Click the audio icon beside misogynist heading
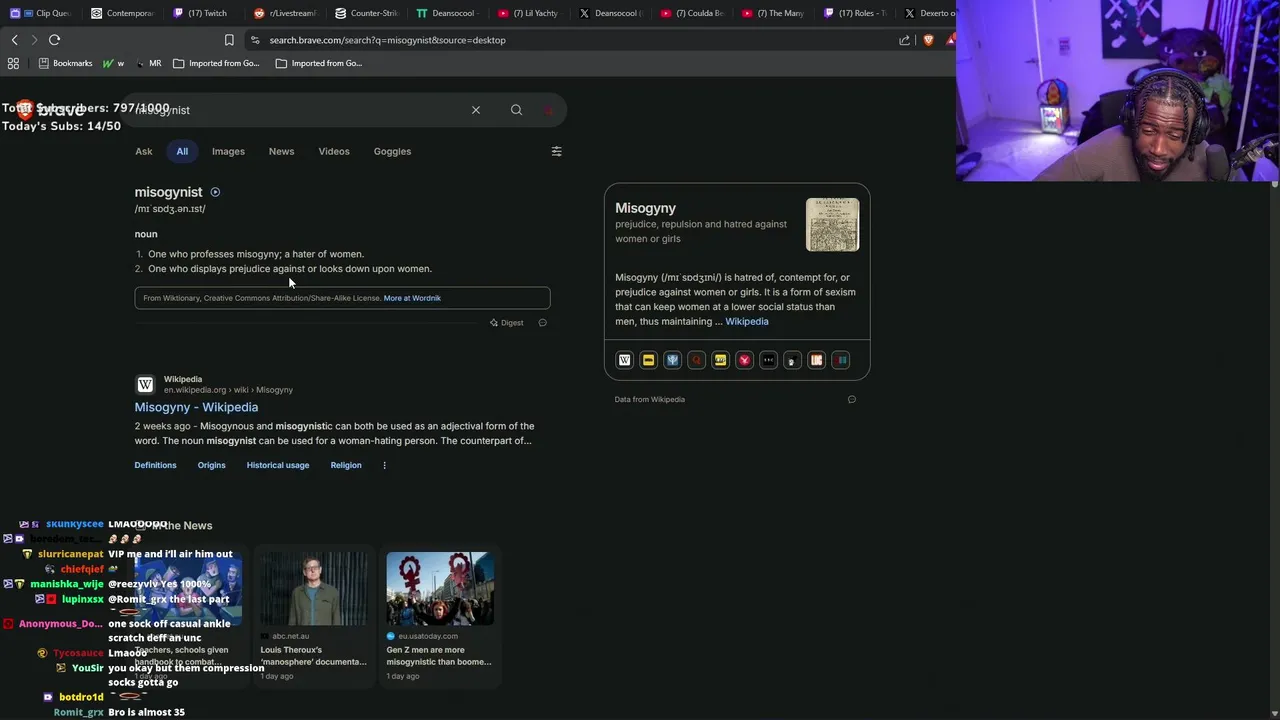Viewport: 1280px width, 720px height. (x=215, y=192)
